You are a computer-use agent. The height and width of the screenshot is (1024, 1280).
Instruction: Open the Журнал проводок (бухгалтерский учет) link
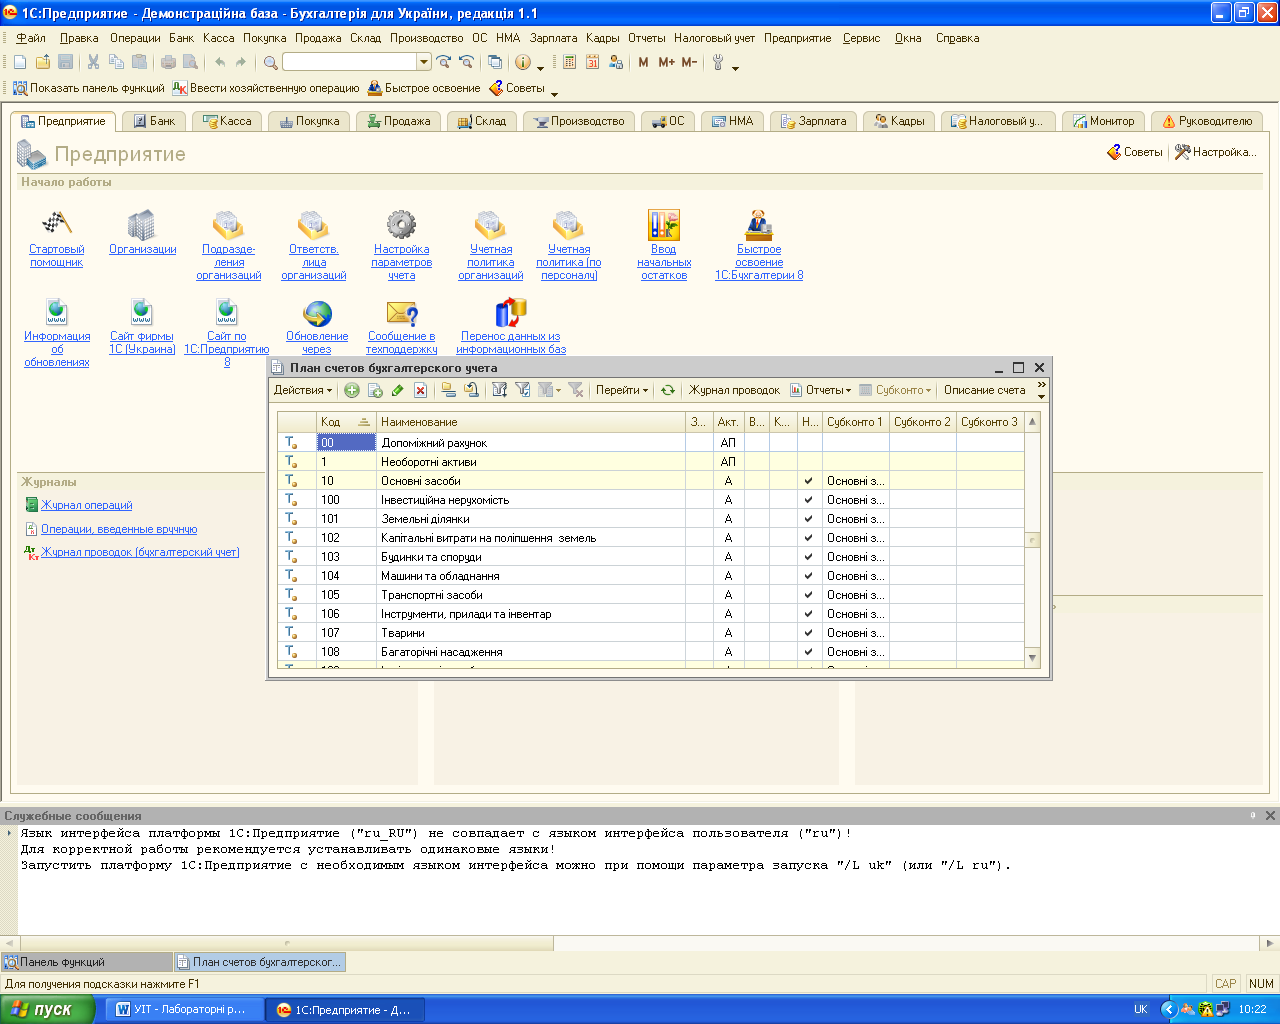140,553
